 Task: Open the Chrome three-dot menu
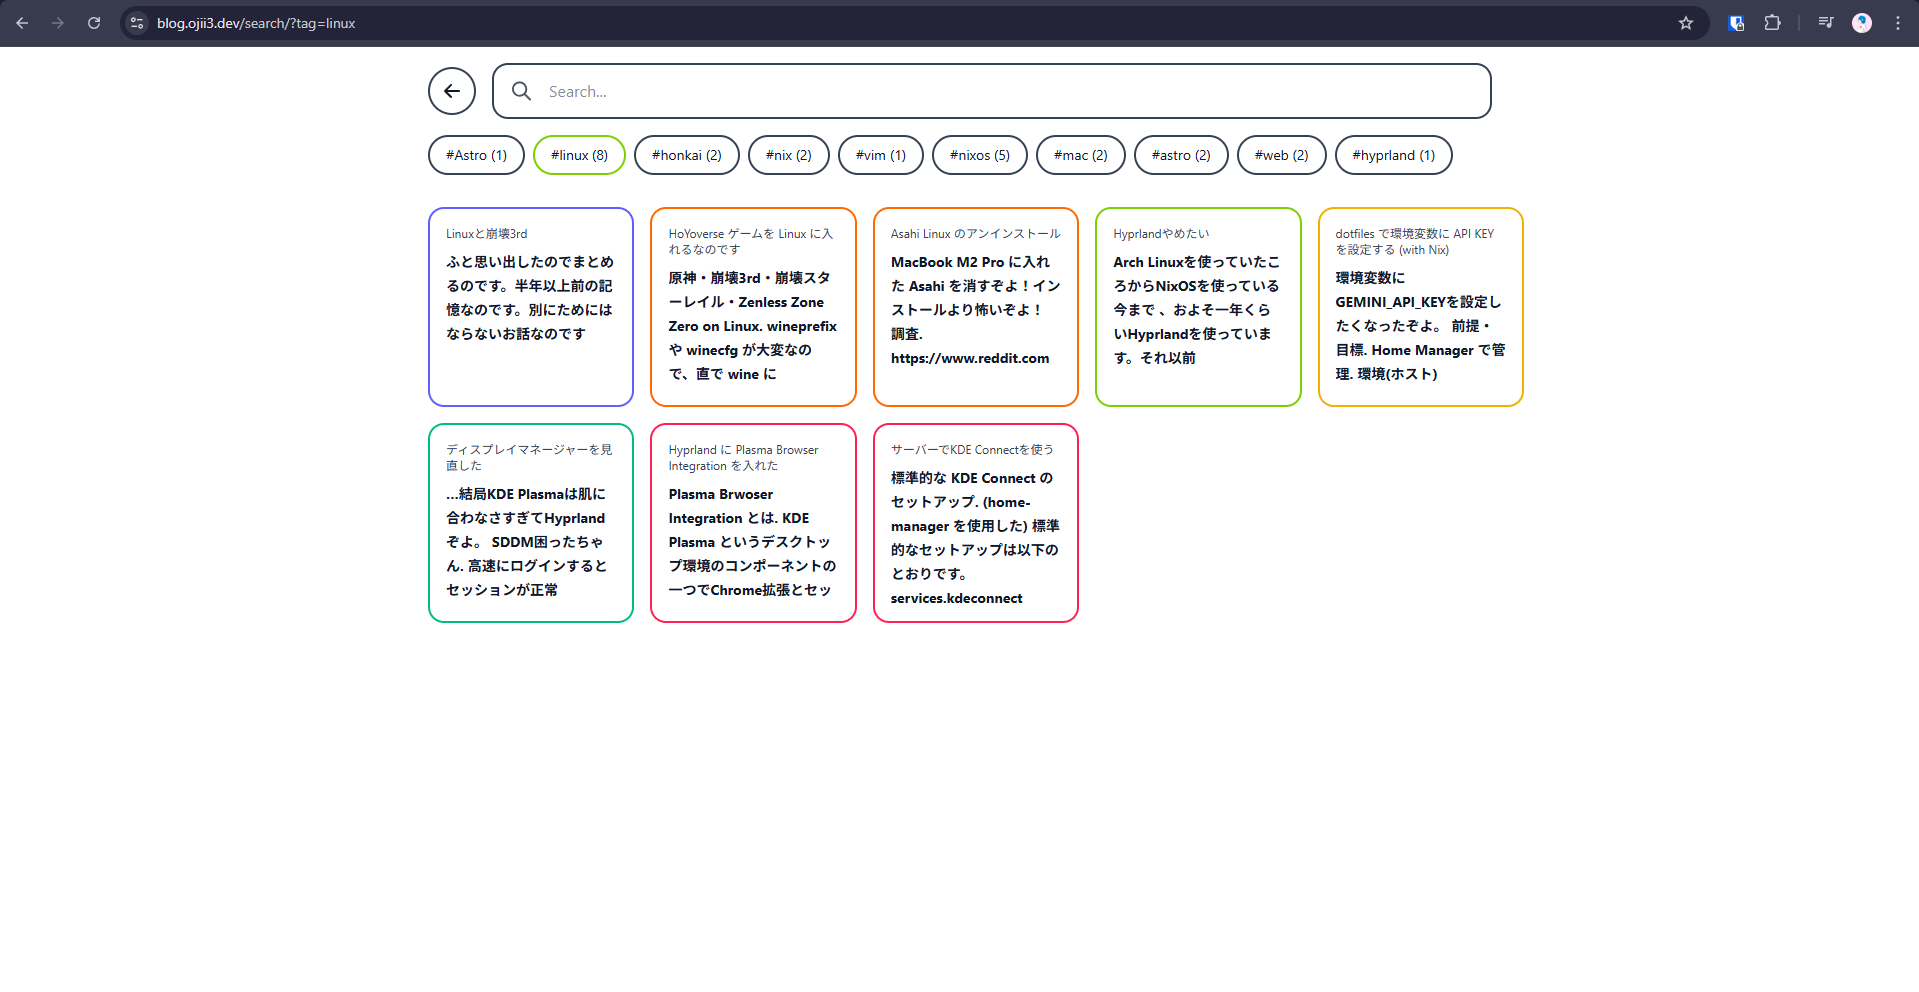(x=1897, y=23)
